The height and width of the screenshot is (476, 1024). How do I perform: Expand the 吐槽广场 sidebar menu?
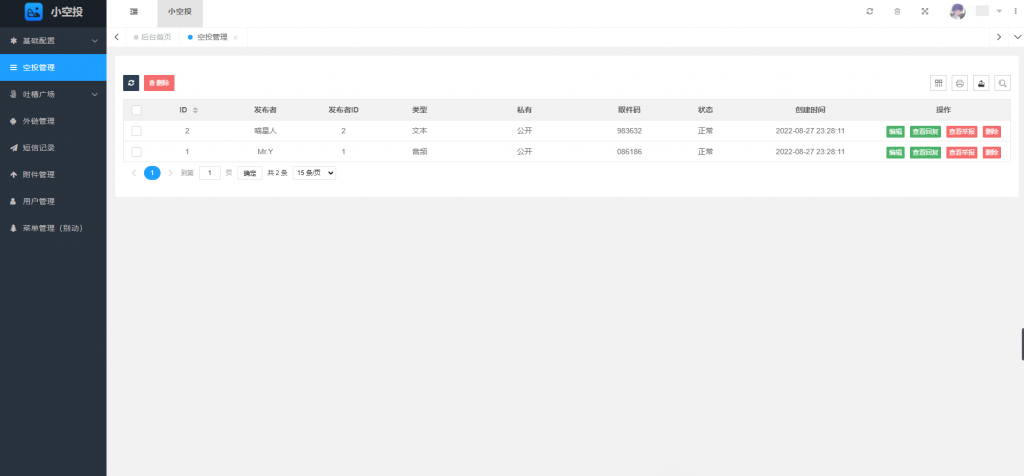[53, 94]
